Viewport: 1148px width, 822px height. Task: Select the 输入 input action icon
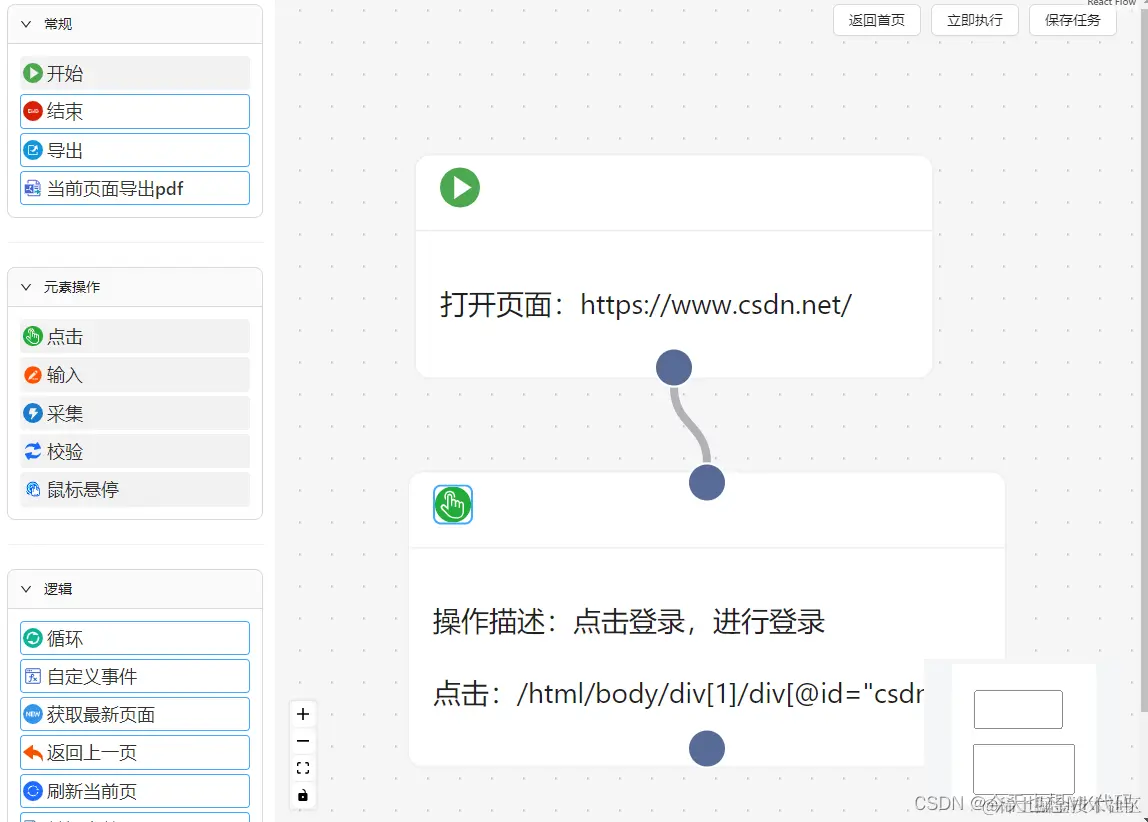pyautogui.click(x=32, y=375)
